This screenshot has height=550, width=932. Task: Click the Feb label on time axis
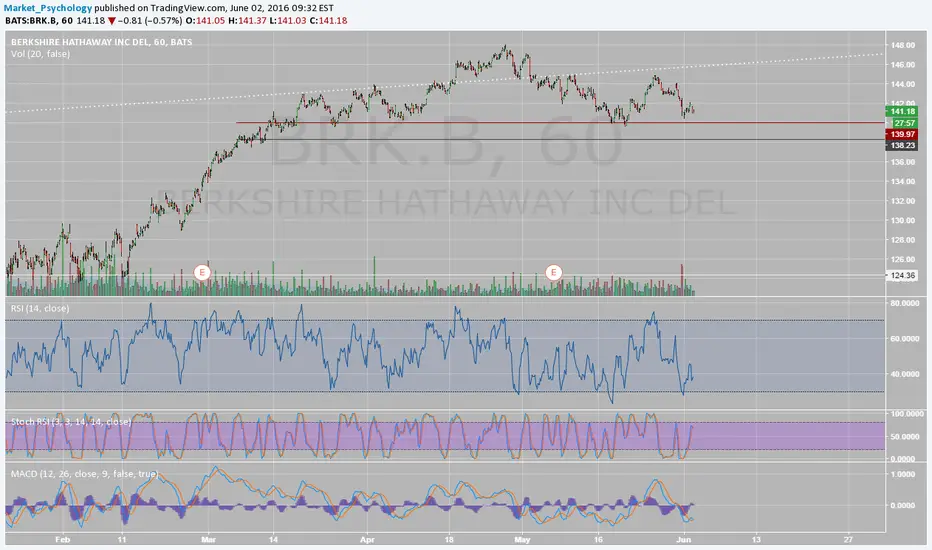(62, 540)
